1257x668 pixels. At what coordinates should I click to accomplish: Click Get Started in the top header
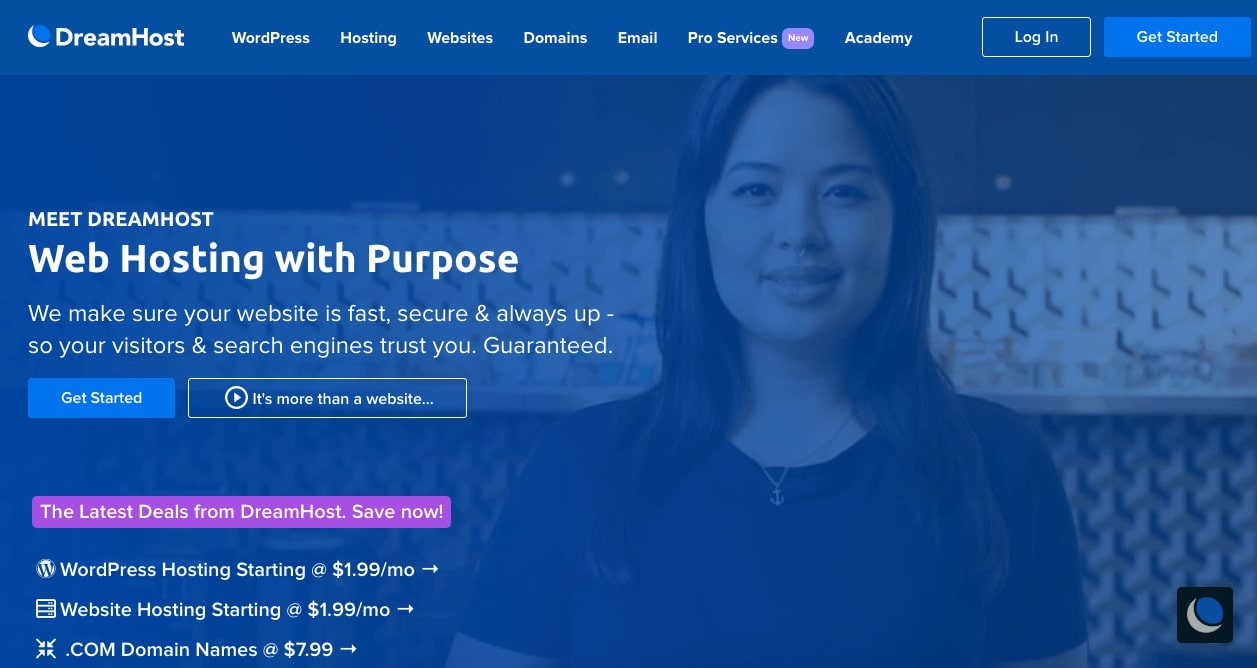(x=1177, y=37)
